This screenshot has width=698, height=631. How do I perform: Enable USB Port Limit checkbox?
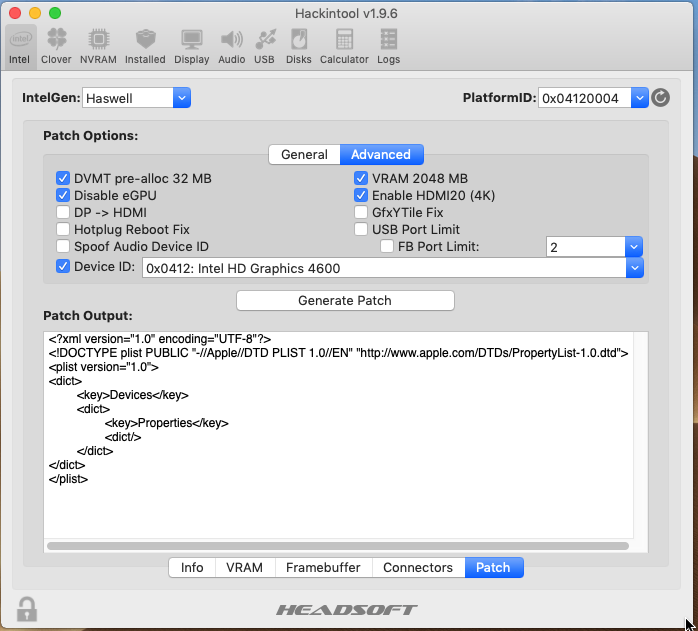click(361, 229)
